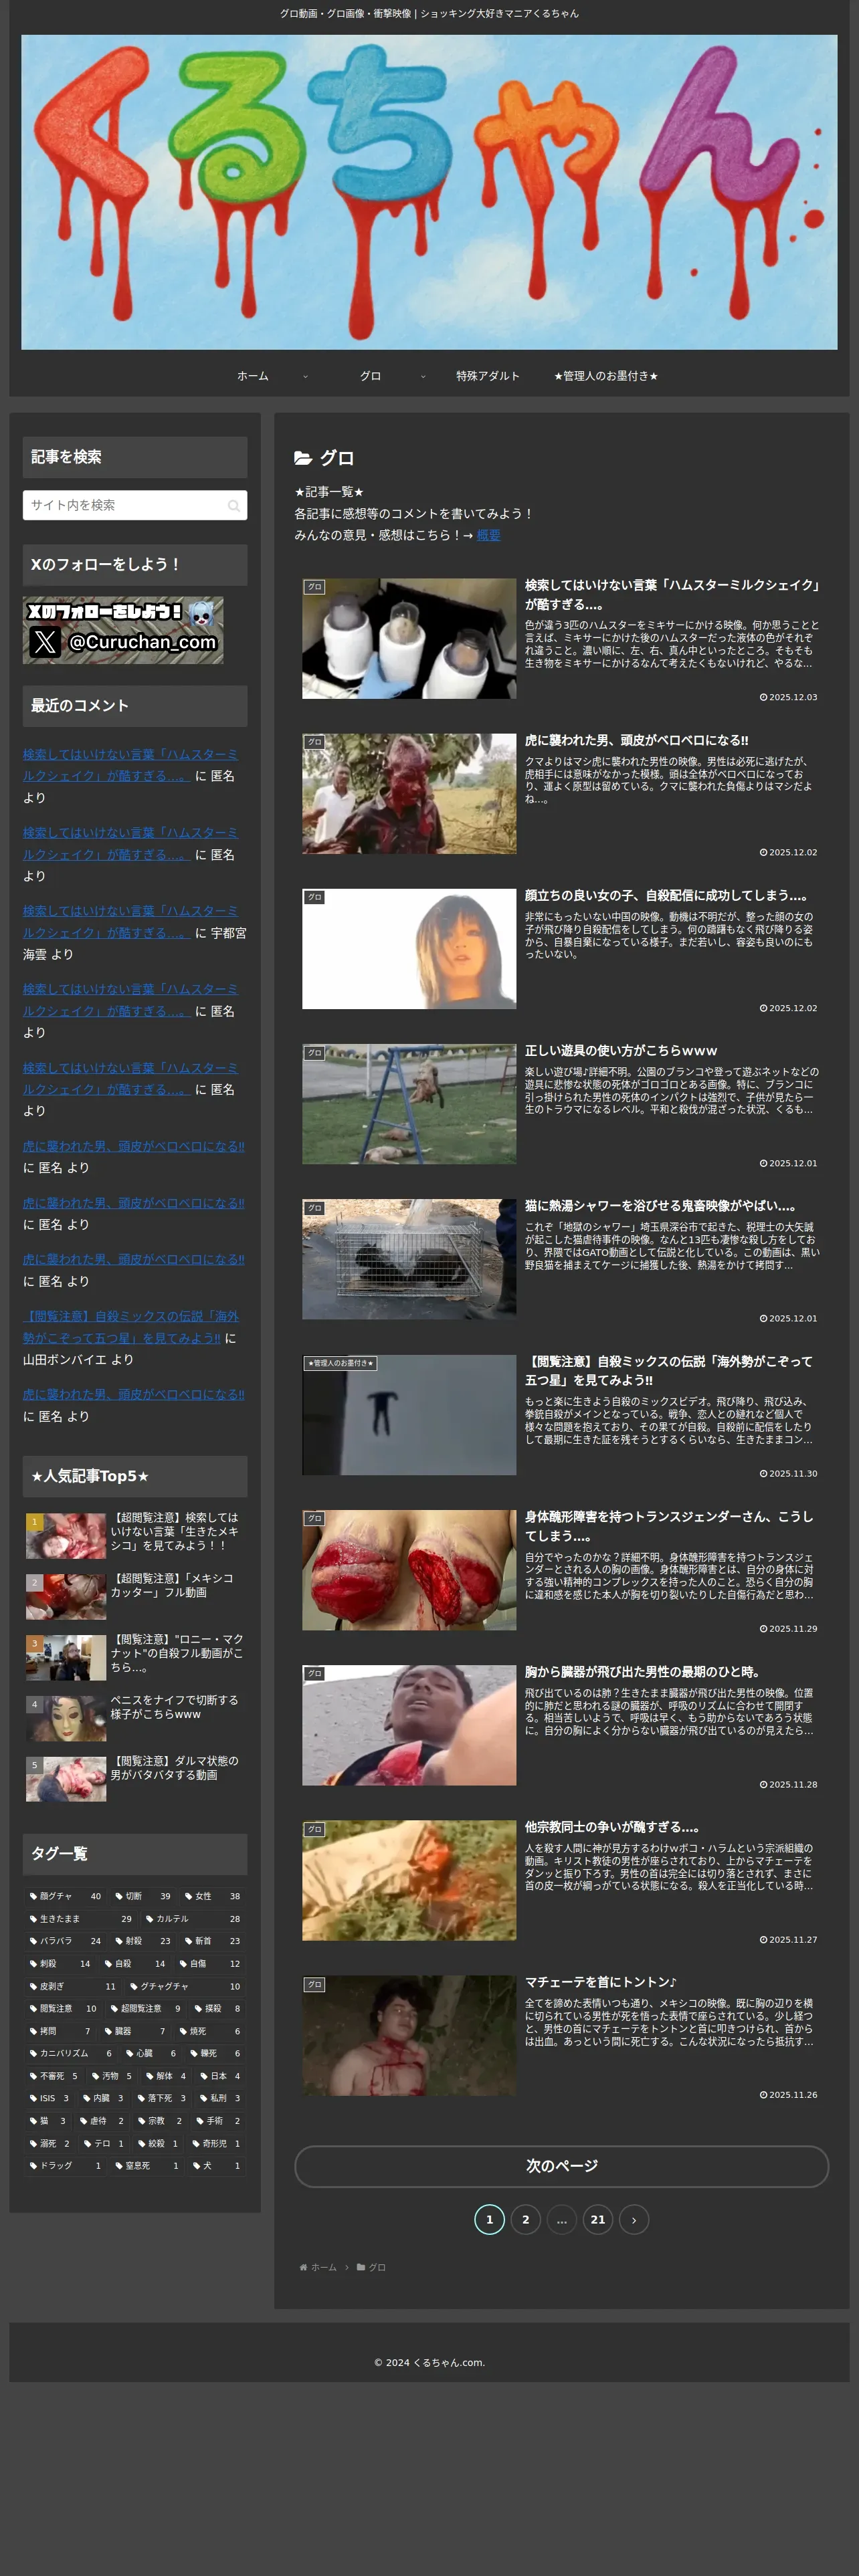Open the 特殊アダルト menu item
This screenshot has height=2576, width=859.
[488, 376]
